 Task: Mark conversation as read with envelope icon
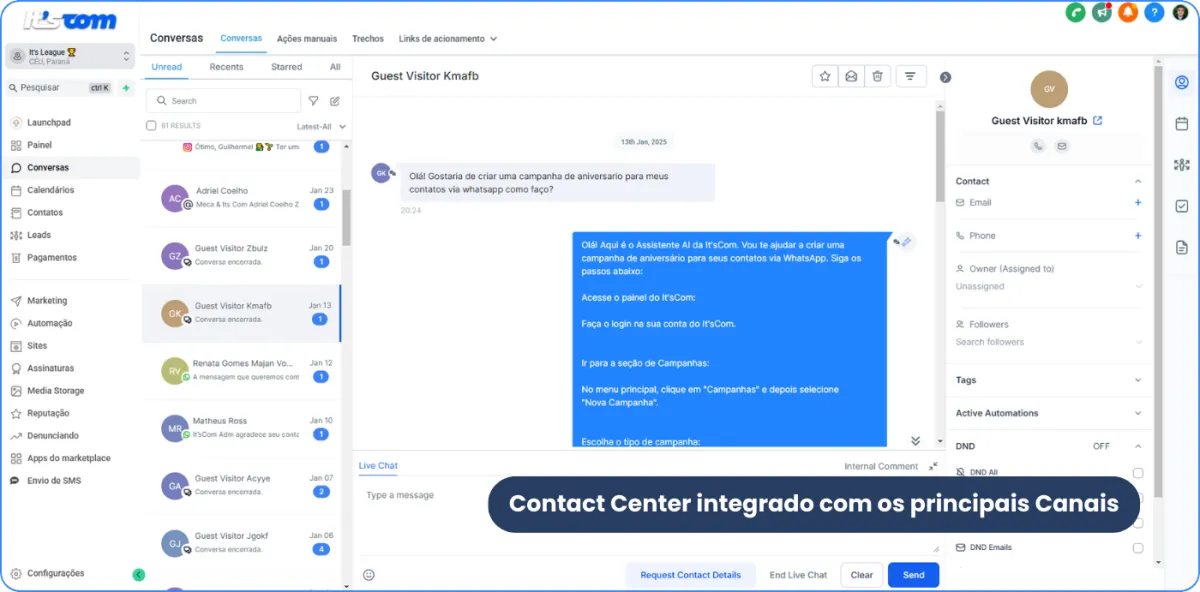click(x=851, y=76)
